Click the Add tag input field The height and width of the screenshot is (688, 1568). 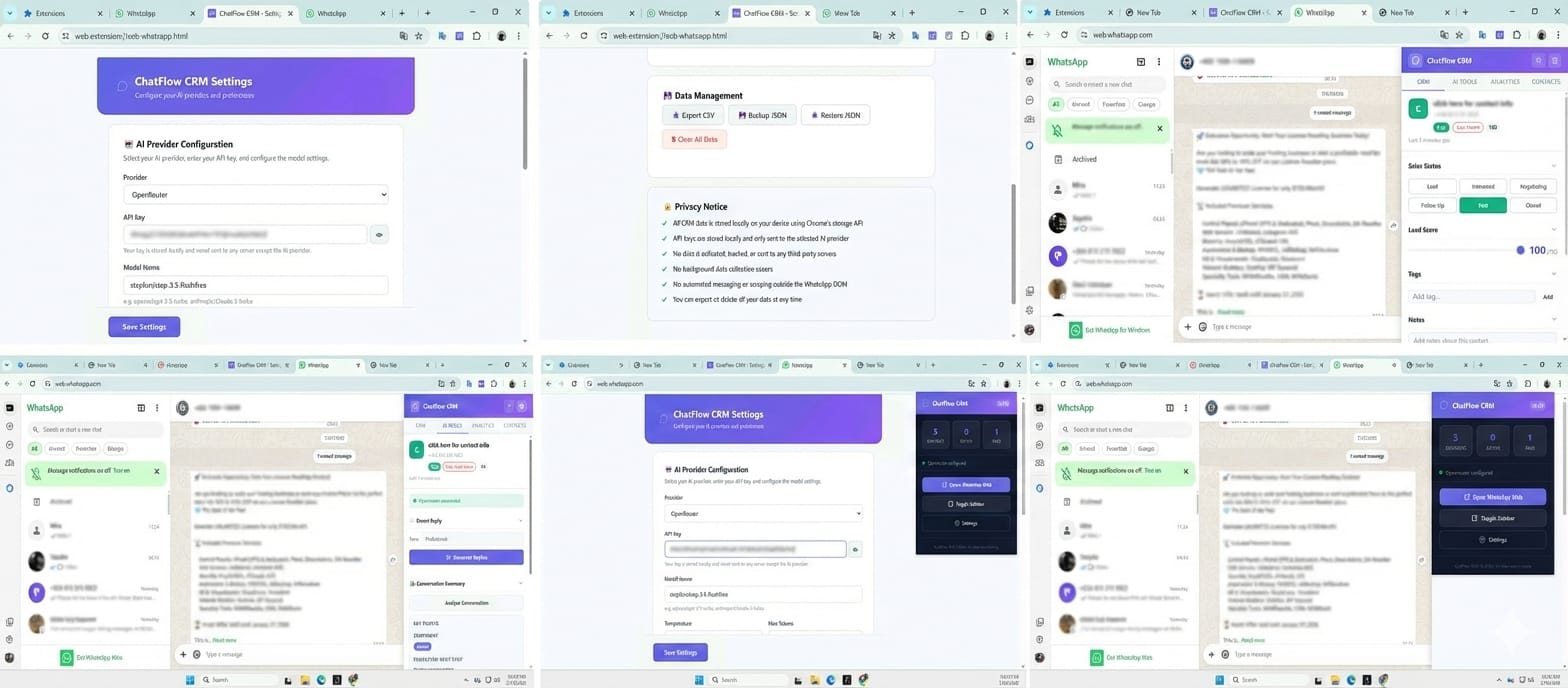1471,297
